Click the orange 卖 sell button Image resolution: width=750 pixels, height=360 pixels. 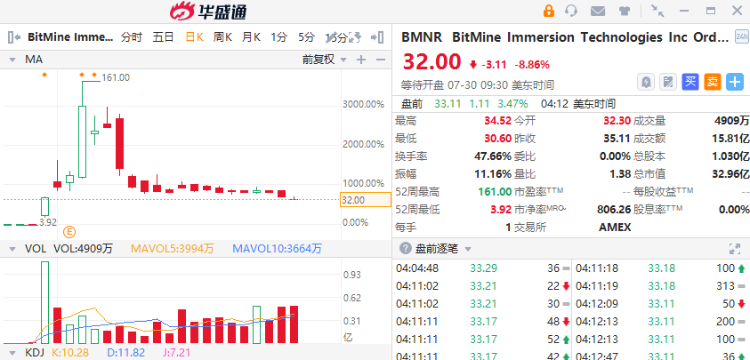point(712,82)
